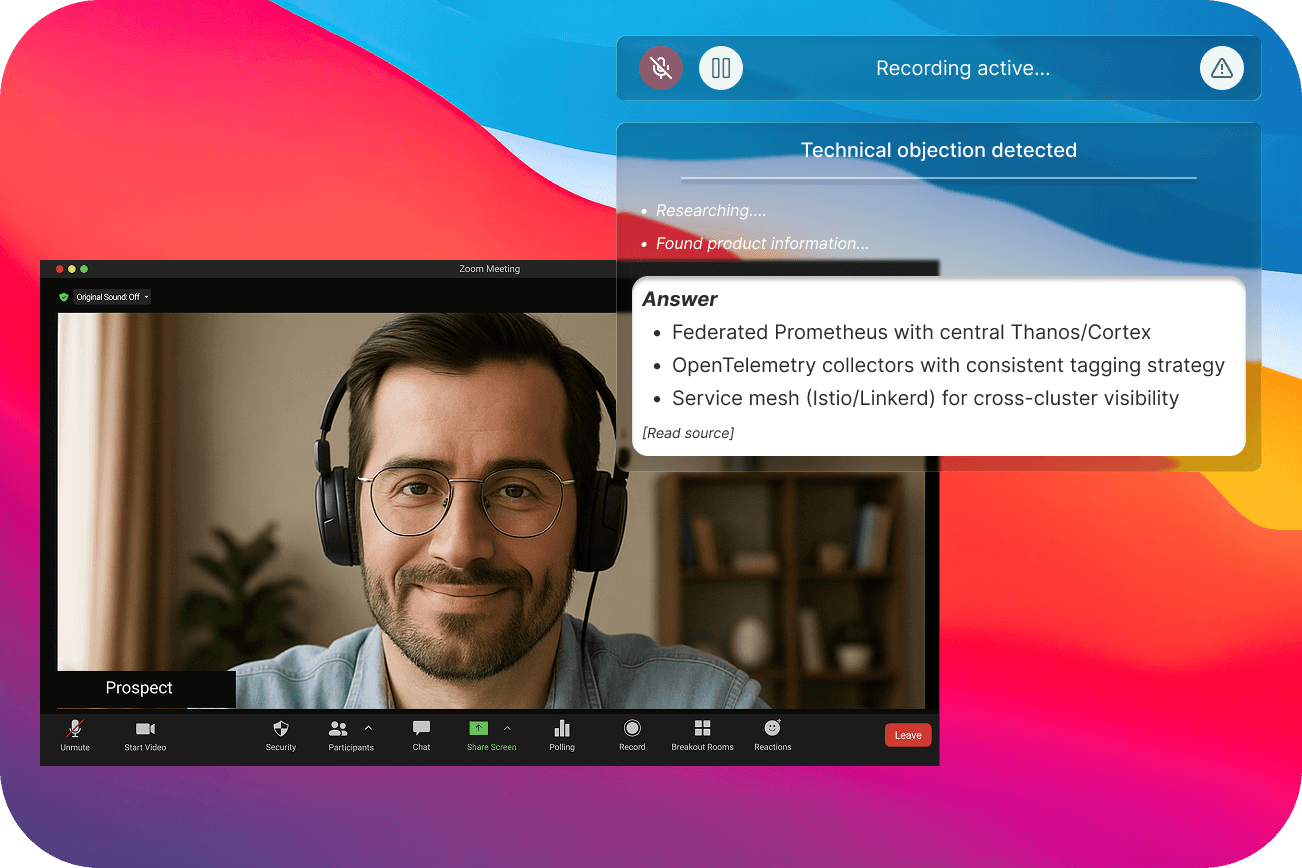Open Breakout Rooms
Screen dimensions: 1302x868
[x=702, y=735]
